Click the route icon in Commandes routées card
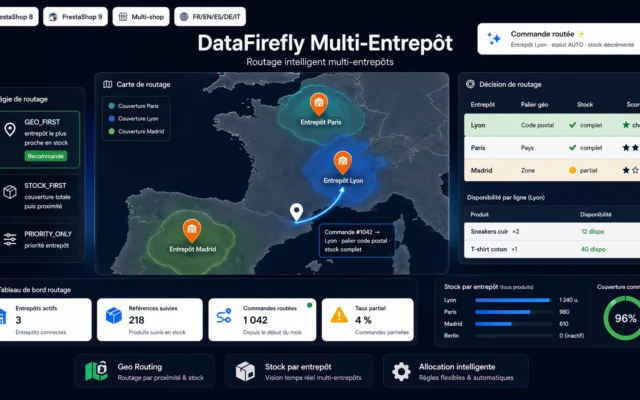640x400 pixels. (224, 316)
